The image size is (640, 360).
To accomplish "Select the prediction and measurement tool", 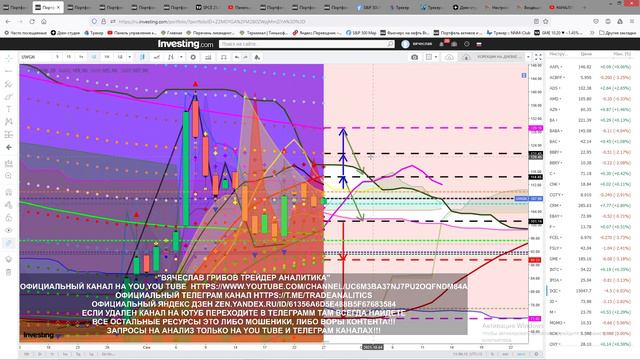I will click(9, 134).
